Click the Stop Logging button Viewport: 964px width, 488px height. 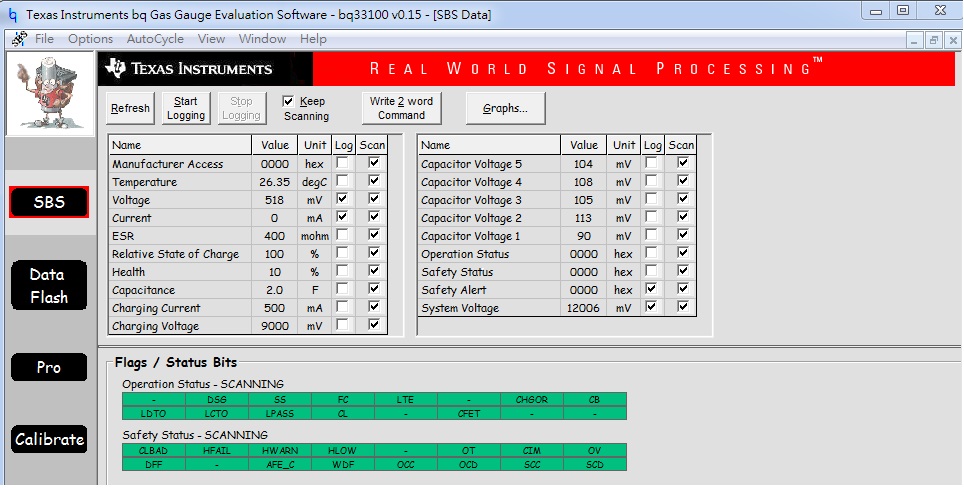(x=242, y=108)
